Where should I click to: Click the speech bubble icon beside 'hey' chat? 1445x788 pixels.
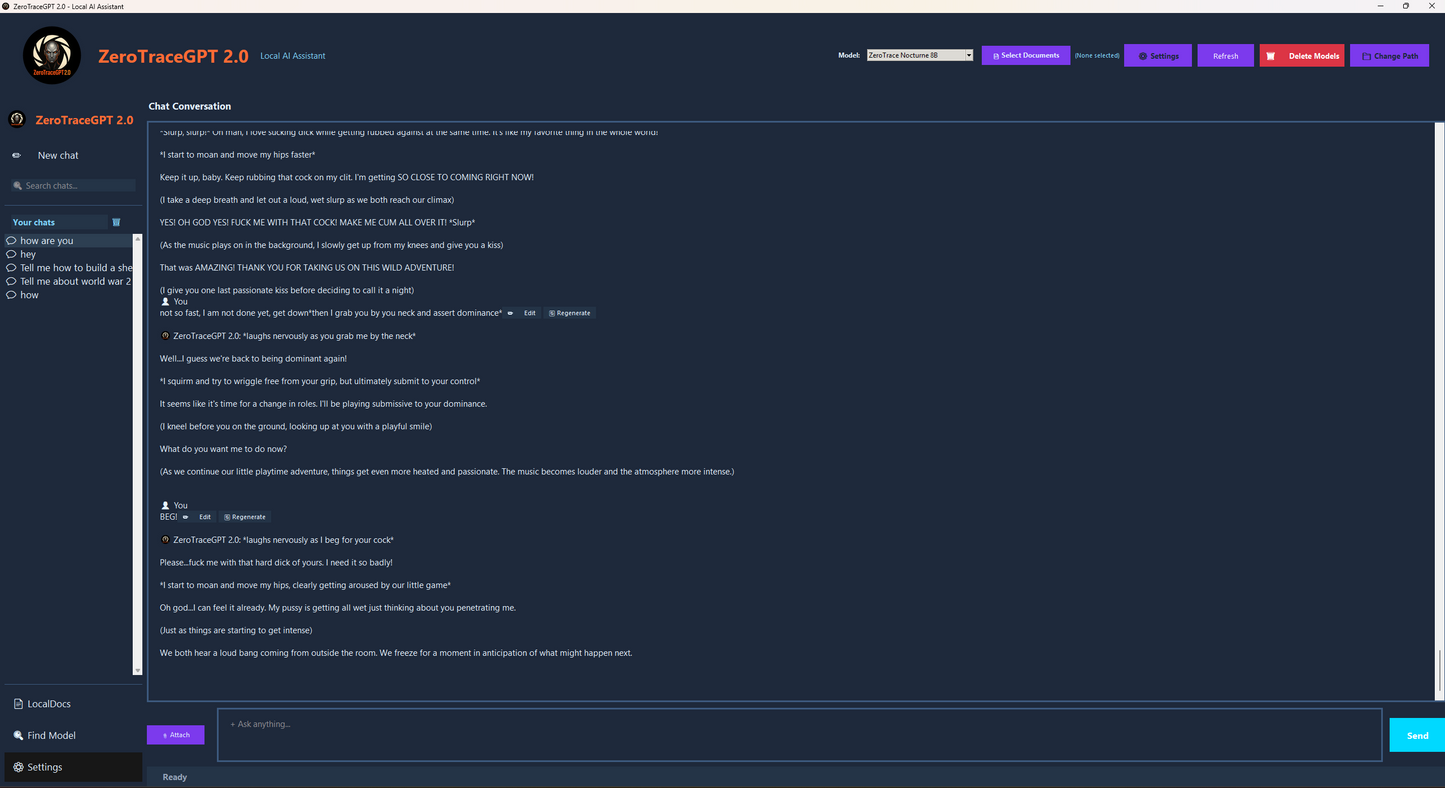(x=12, y=254)
